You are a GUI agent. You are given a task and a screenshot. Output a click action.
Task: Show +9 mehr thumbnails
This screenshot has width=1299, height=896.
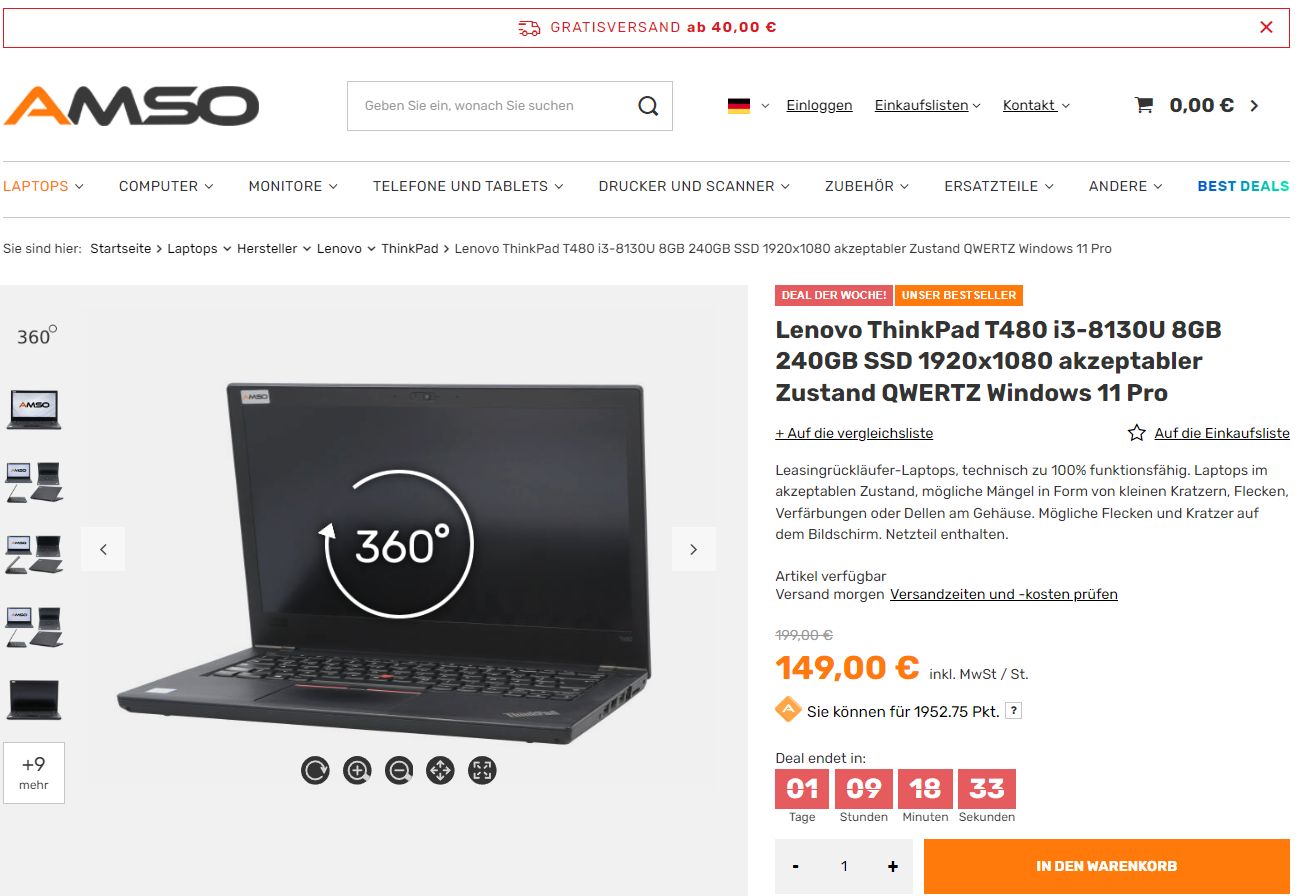(x=34, y=773)
